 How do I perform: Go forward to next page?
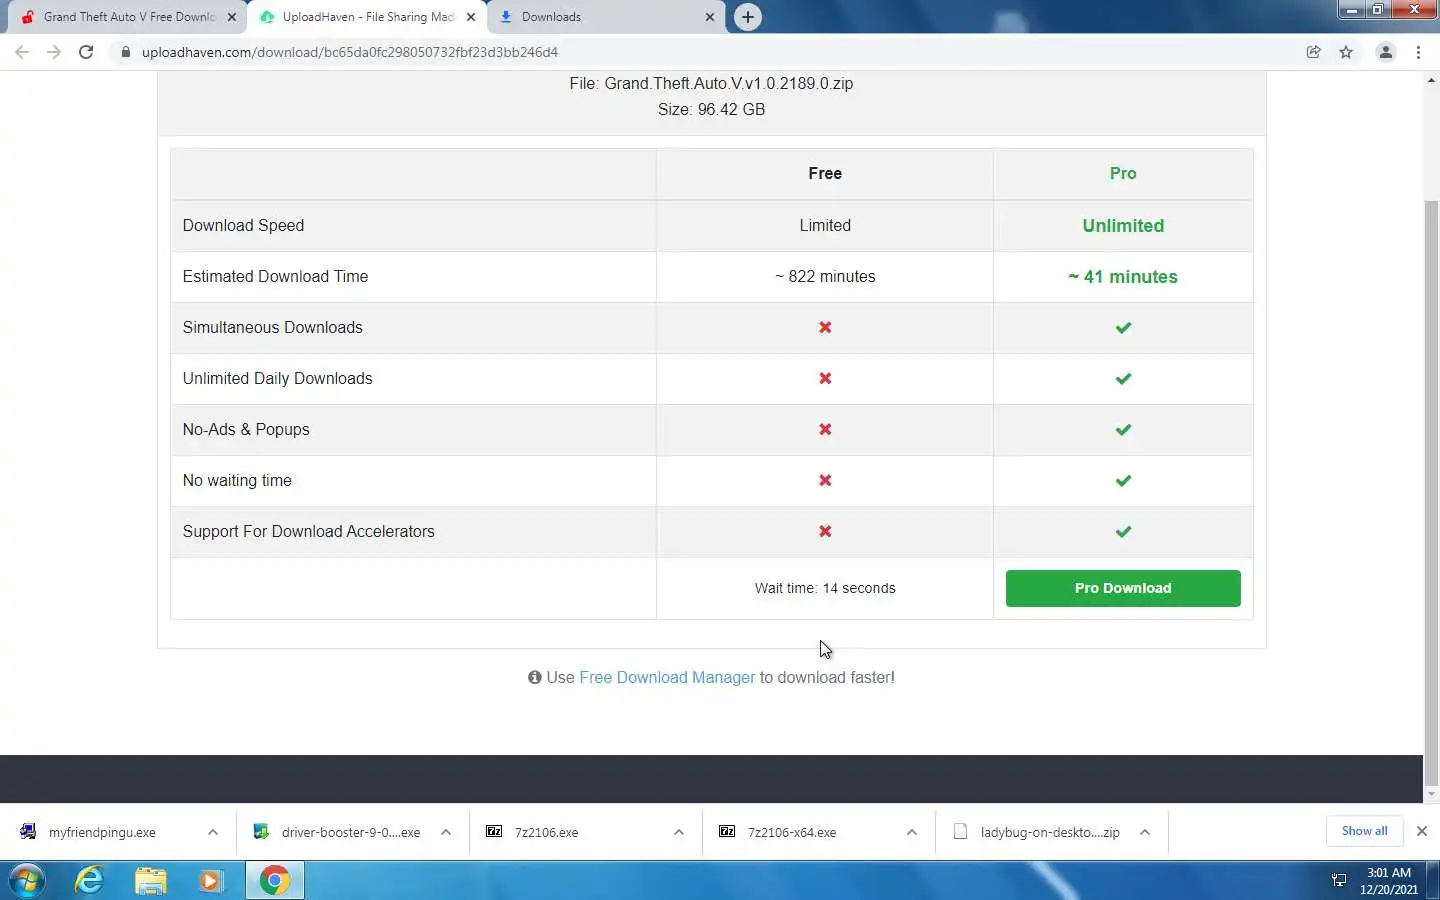(x=54, y=52)
